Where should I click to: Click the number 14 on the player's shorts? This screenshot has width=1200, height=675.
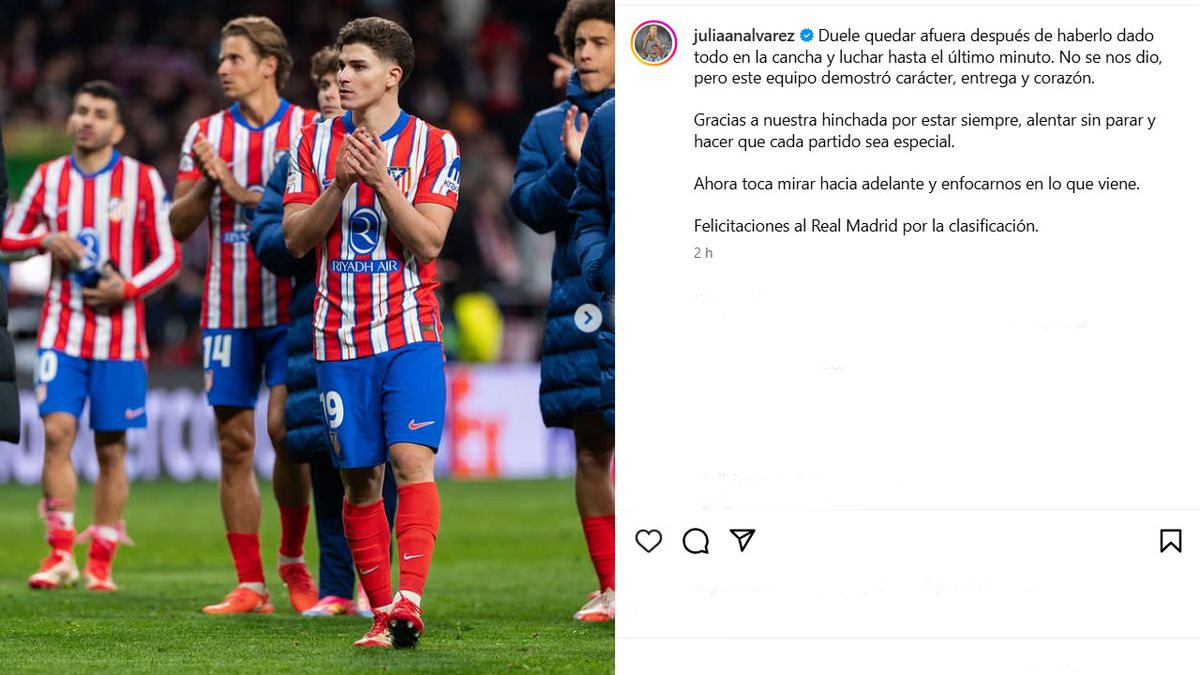click(x=217, y=351)
